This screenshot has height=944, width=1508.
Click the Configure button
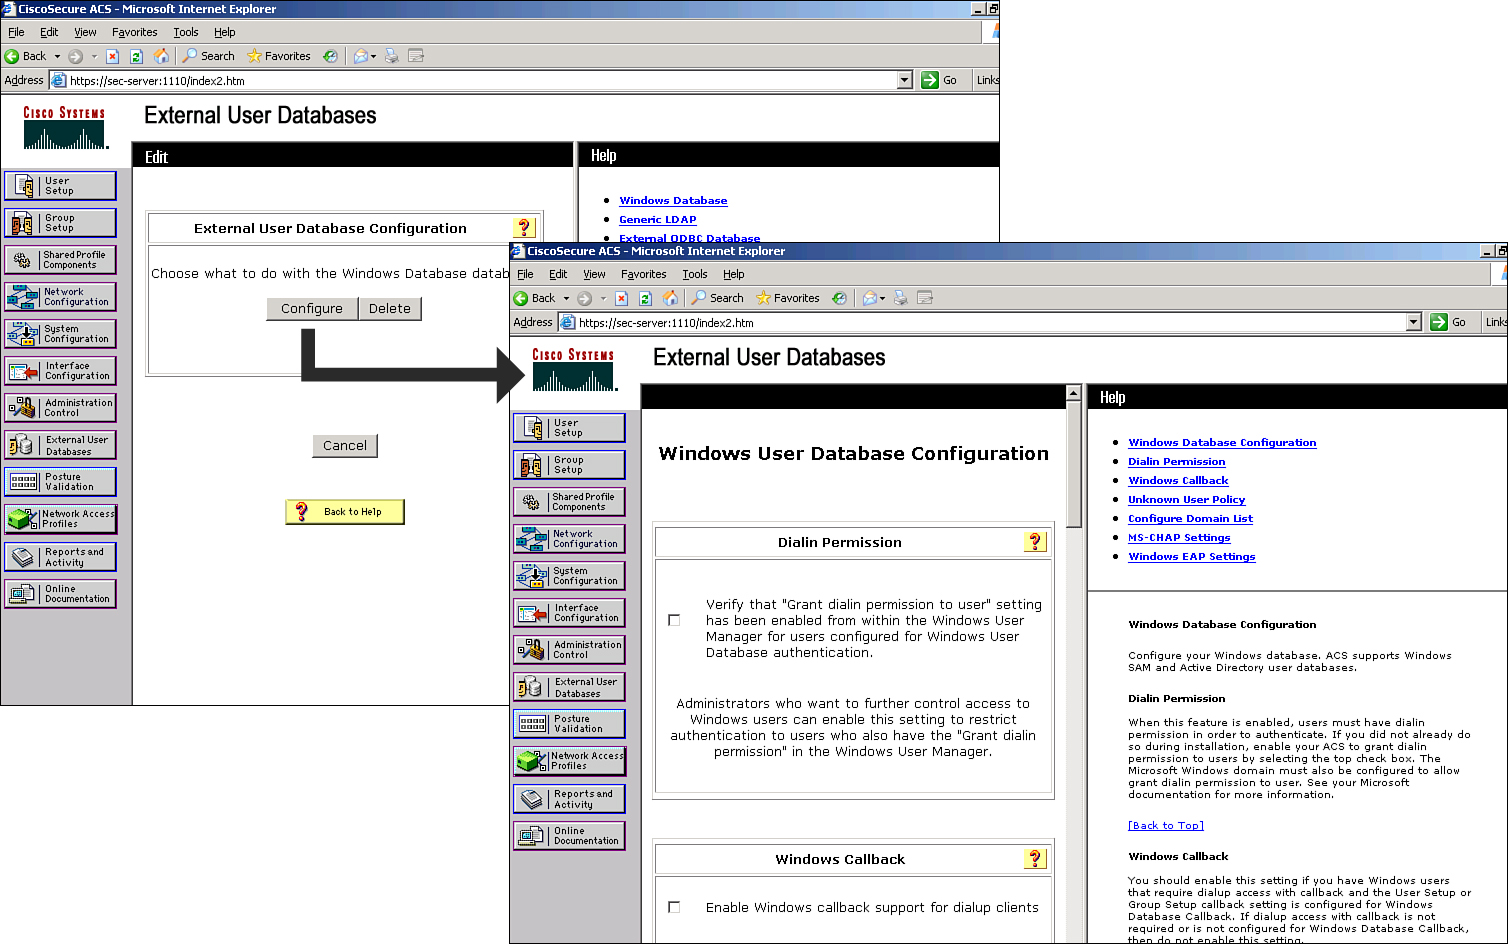[x=312, y=309]
